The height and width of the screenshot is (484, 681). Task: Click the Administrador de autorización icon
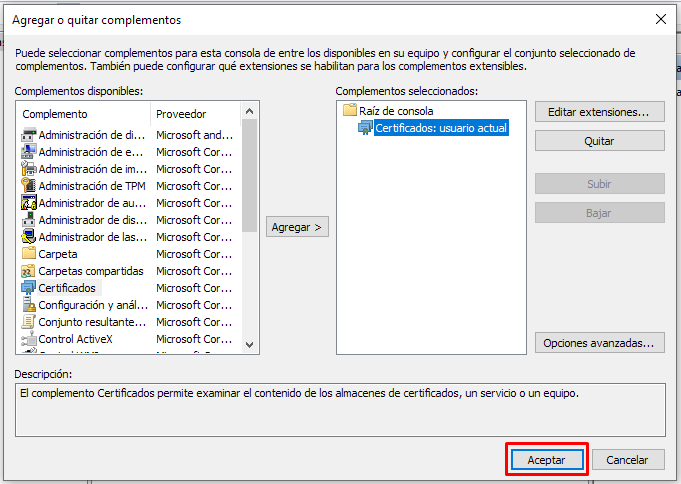coord(29,203)
